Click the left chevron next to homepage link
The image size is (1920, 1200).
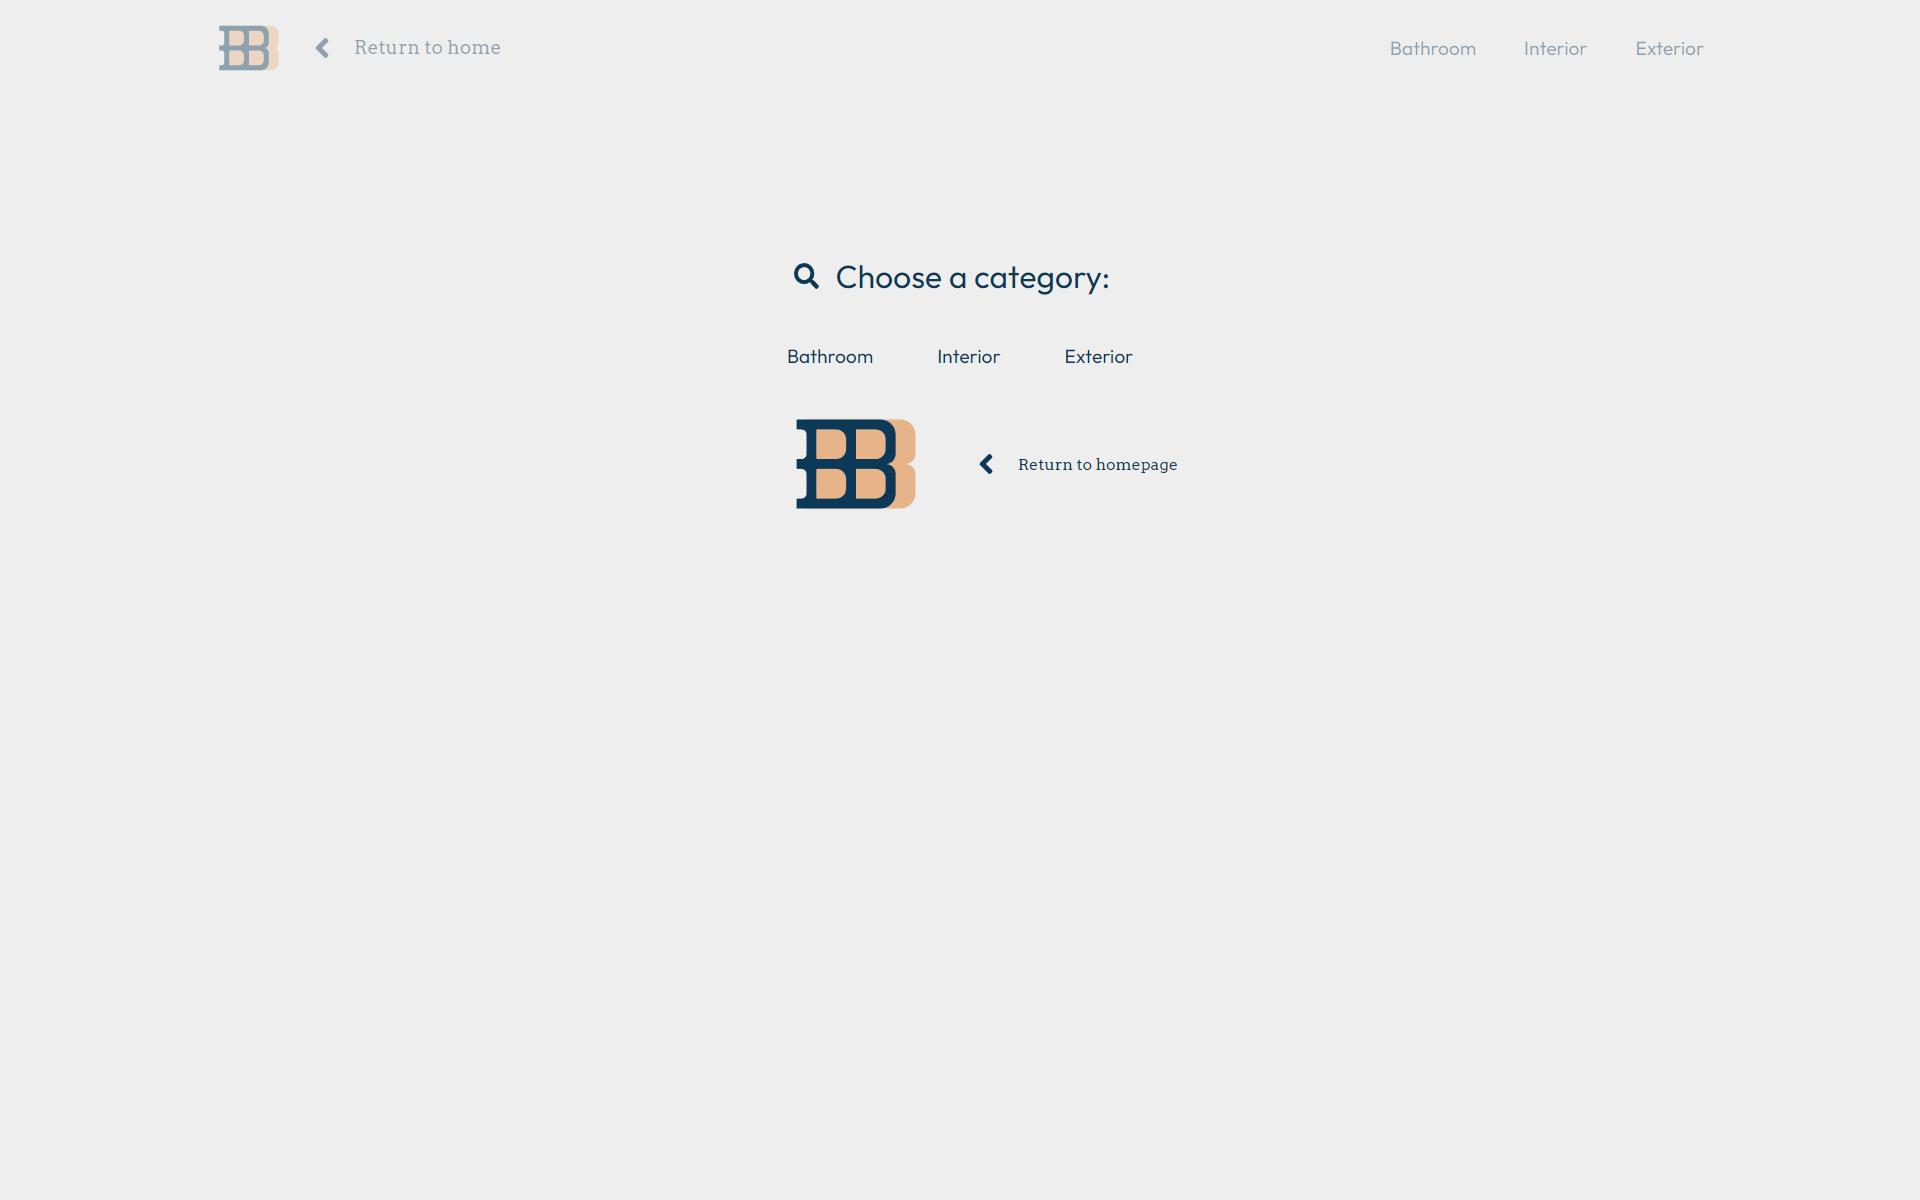[x=986, y=465]
